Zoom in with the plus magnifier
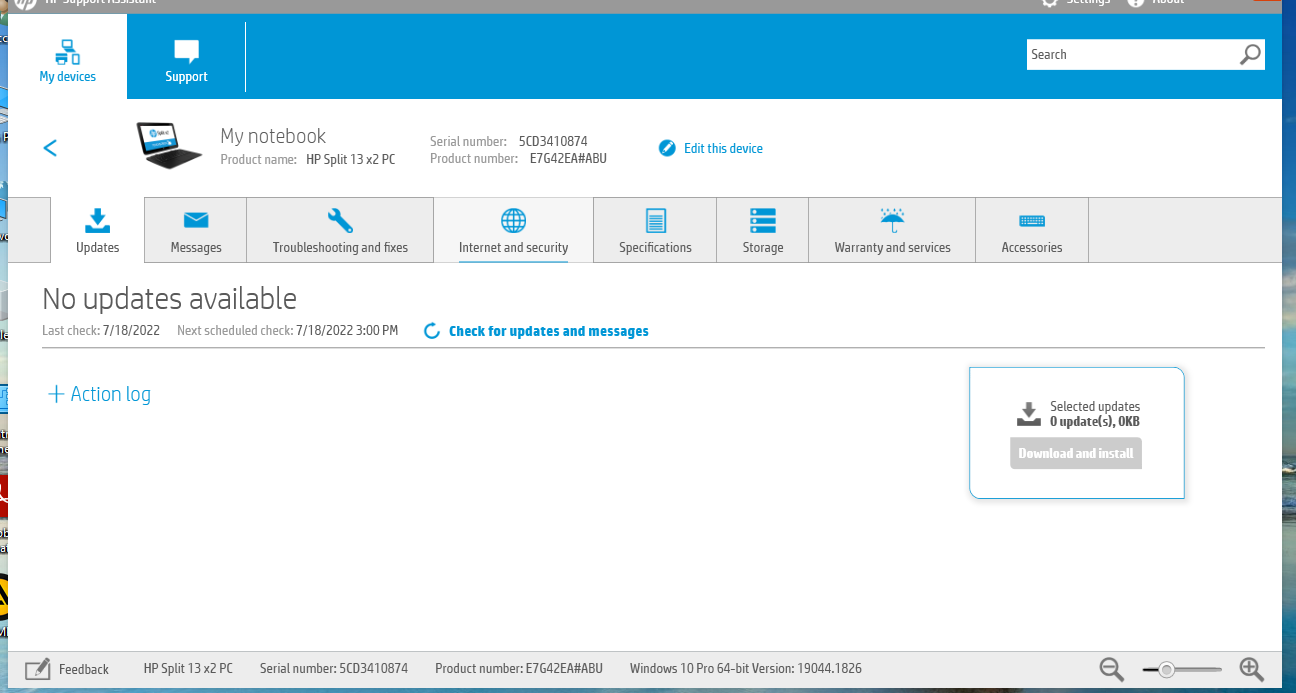Viewport: 1296px width, 693px height. click(1252, 669)
